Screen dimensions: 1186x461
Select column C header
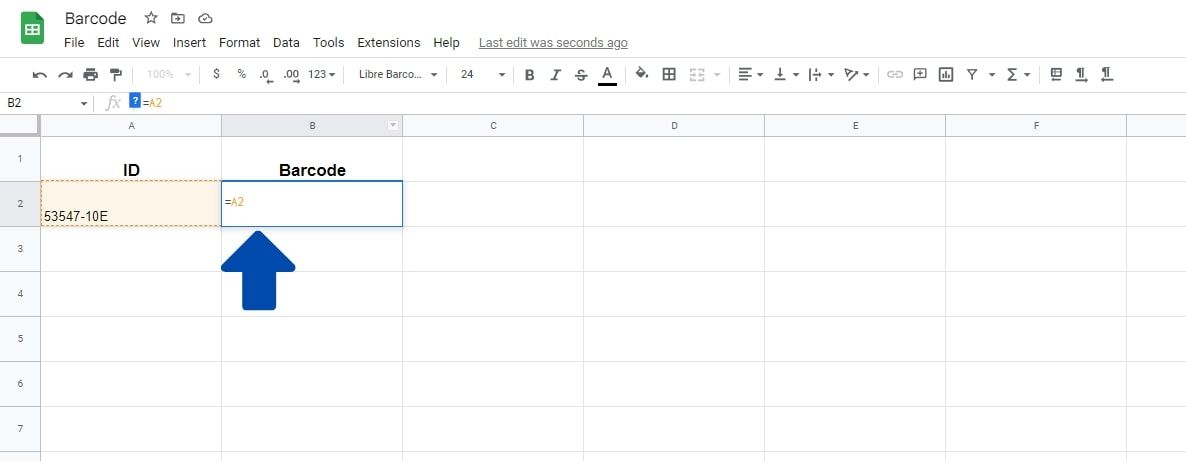coord(493,126)
